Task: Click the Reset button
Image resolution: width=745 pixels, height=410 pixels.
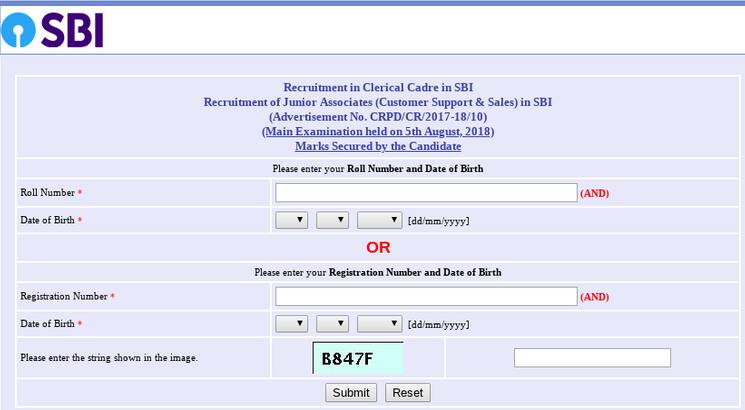Action: [408, 393]
